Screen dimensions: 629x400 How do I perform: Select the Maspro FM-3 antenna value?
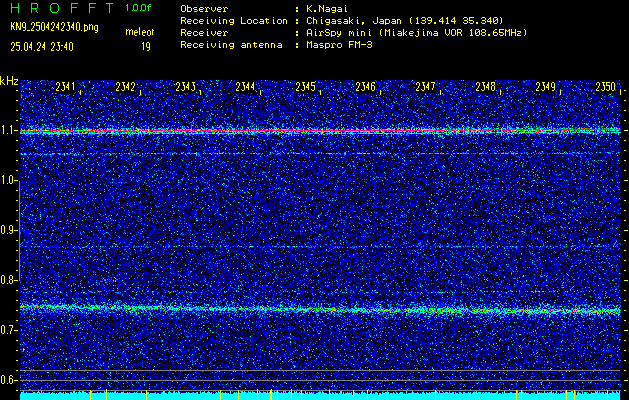(x=339, y=45)
